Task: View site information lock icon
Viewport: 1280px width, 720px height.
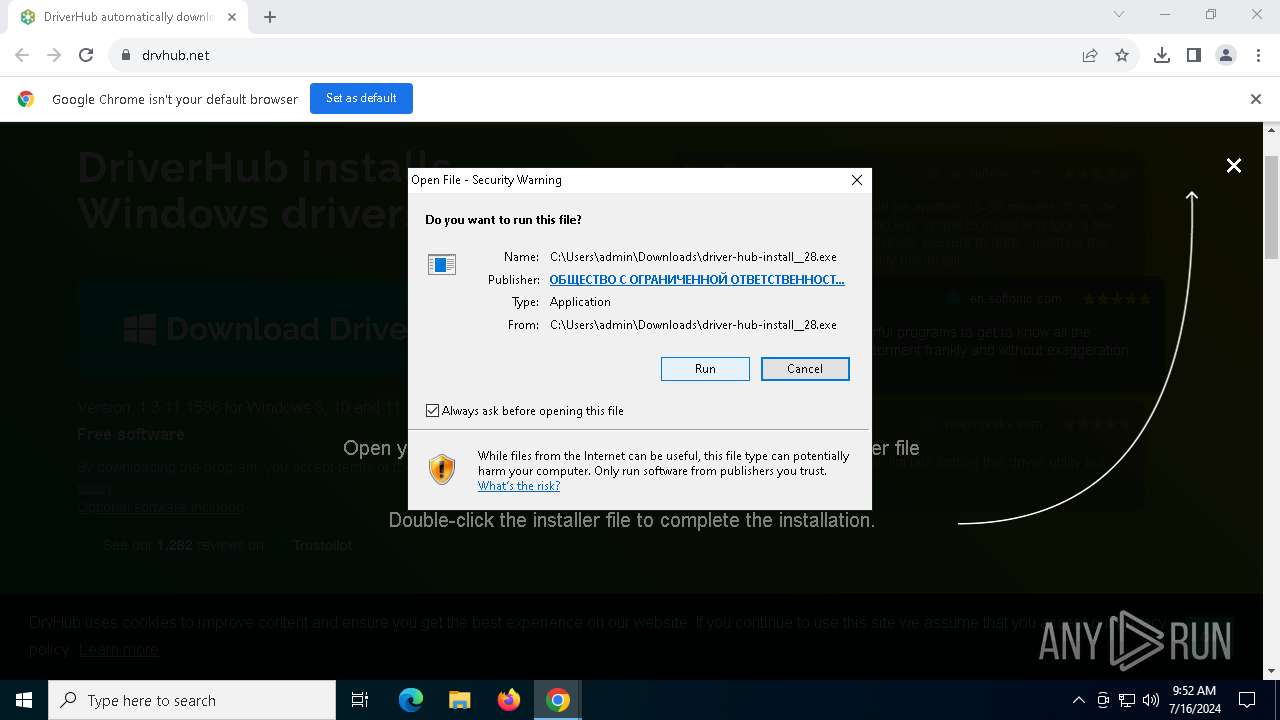Action: [126, 56]
